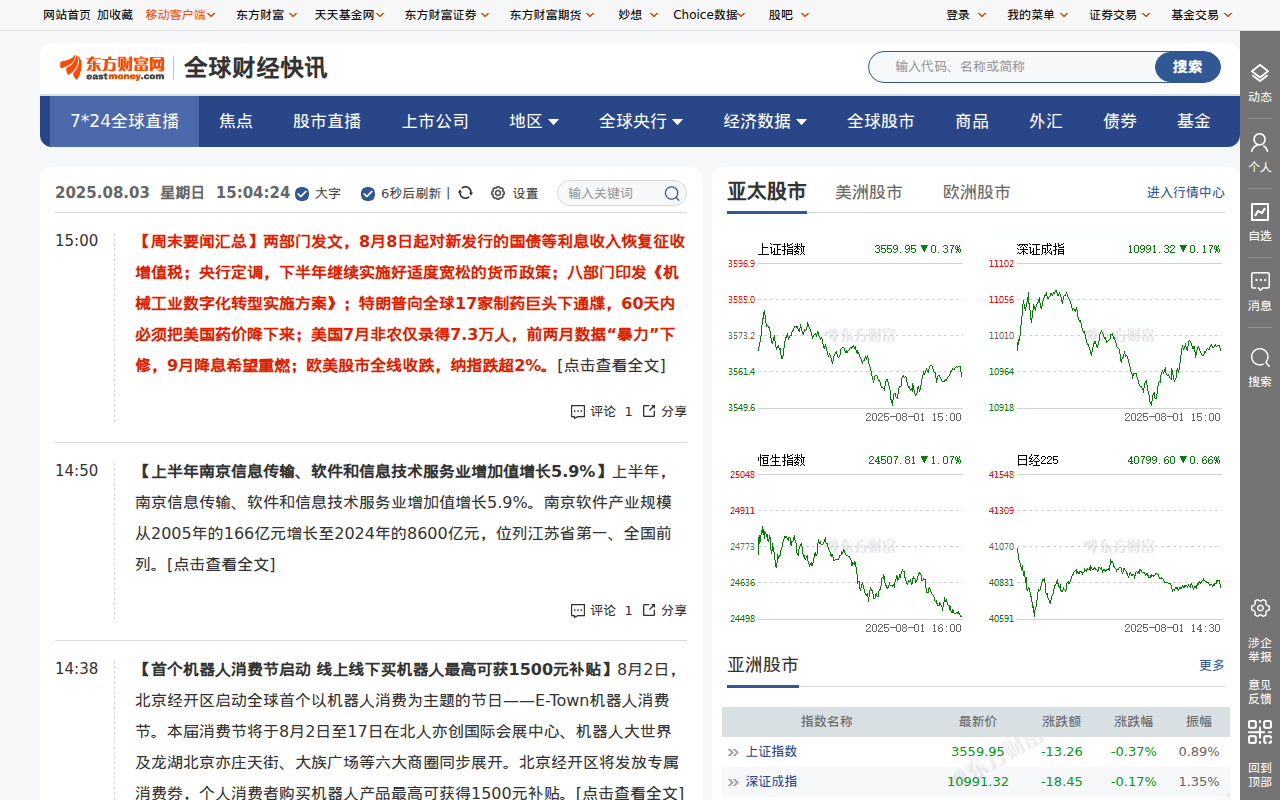Image resolution: width=1280 pixels, height=800 pixels.
Task: Click the arrow icon beside 深证成指 row
Action: tap(734, 782)
